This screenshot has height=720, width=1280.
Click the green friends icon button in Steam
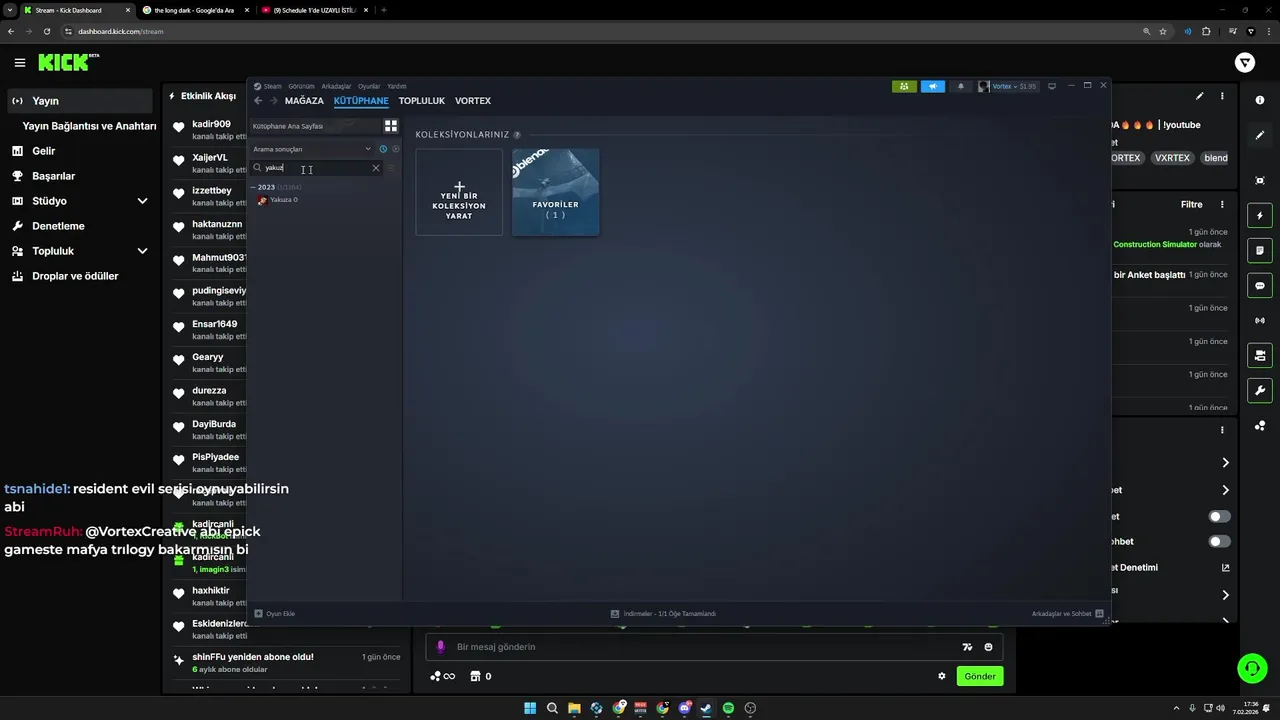coord(904,86)
